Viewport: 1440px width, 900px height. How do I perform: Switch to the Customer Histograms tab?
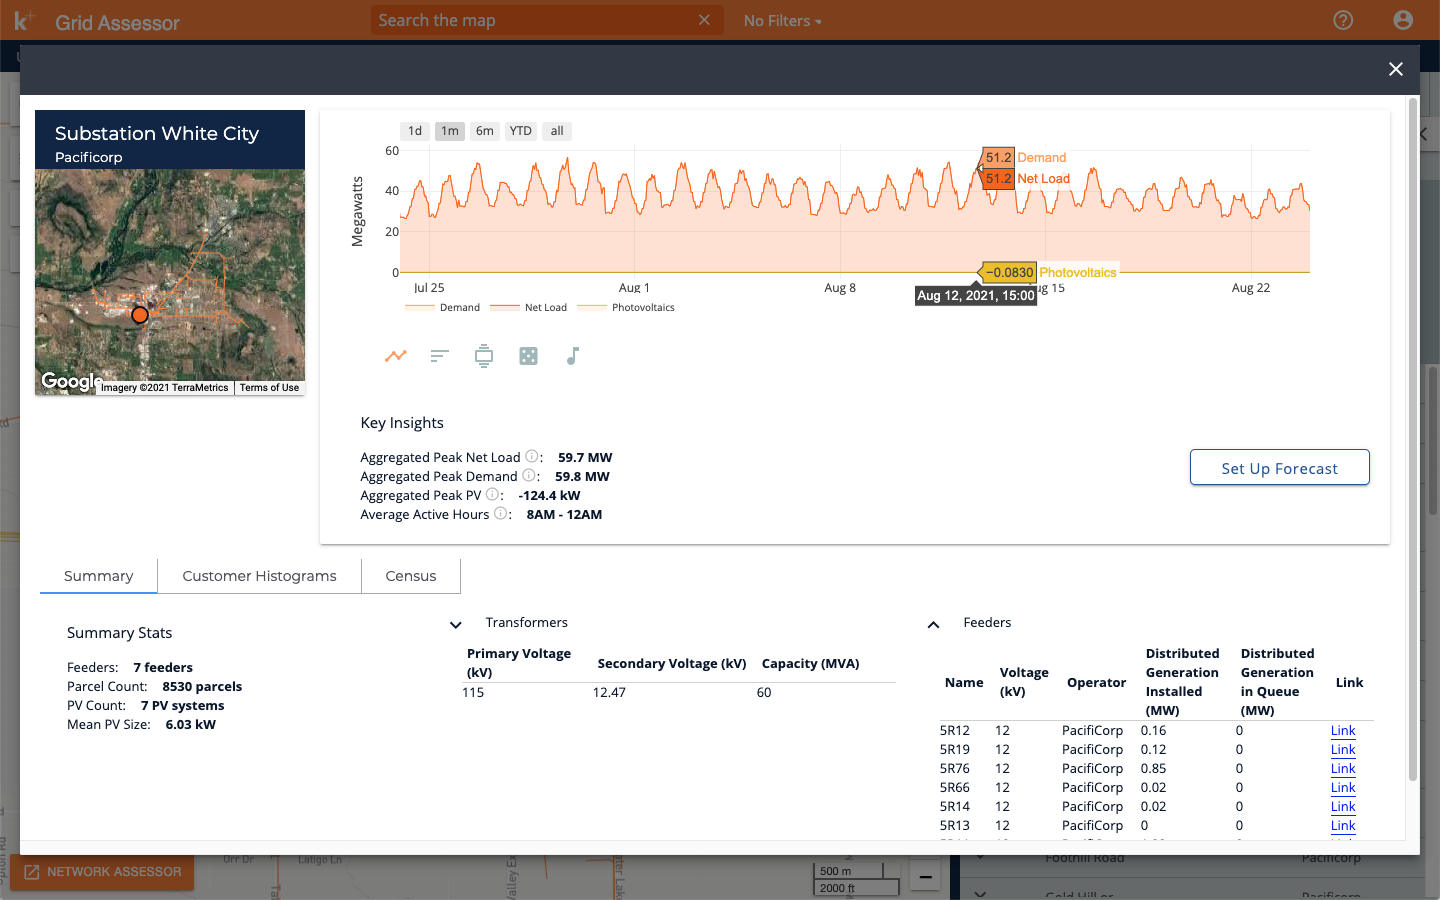tap(259, 576)
